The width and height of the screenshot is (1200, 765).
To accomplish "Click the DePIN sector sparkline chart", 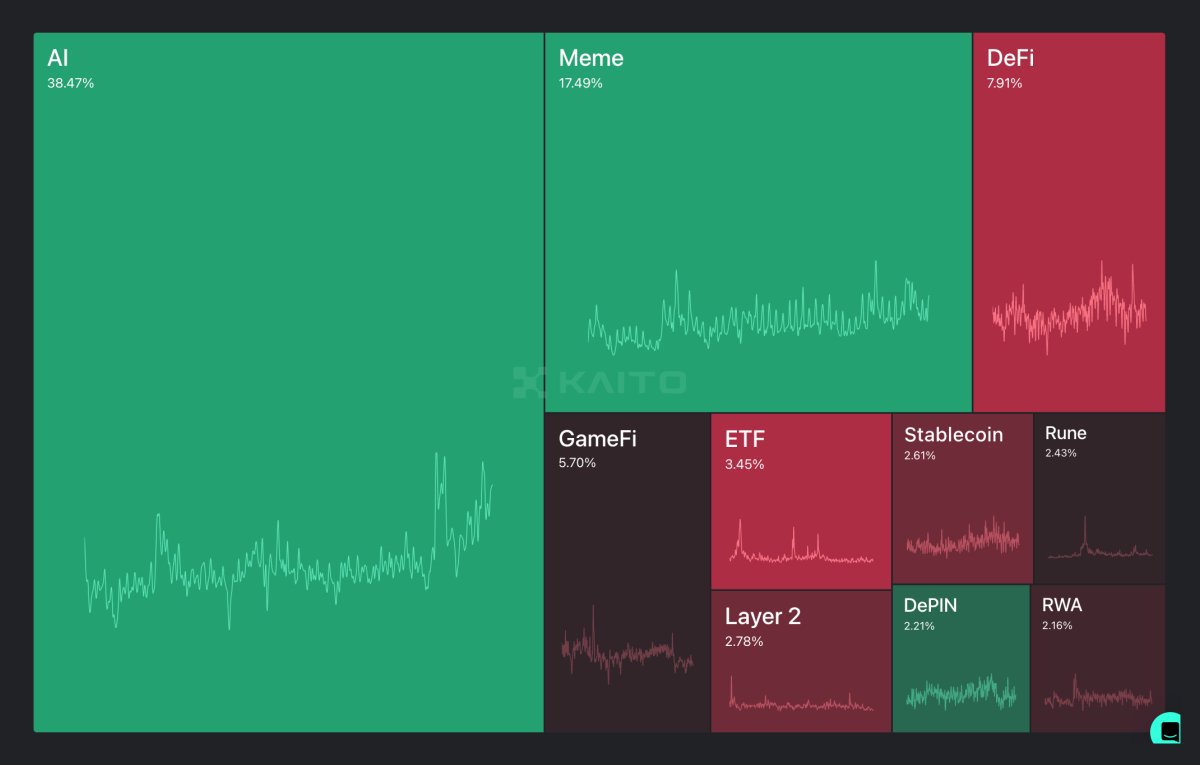I will tap(960, 690).
